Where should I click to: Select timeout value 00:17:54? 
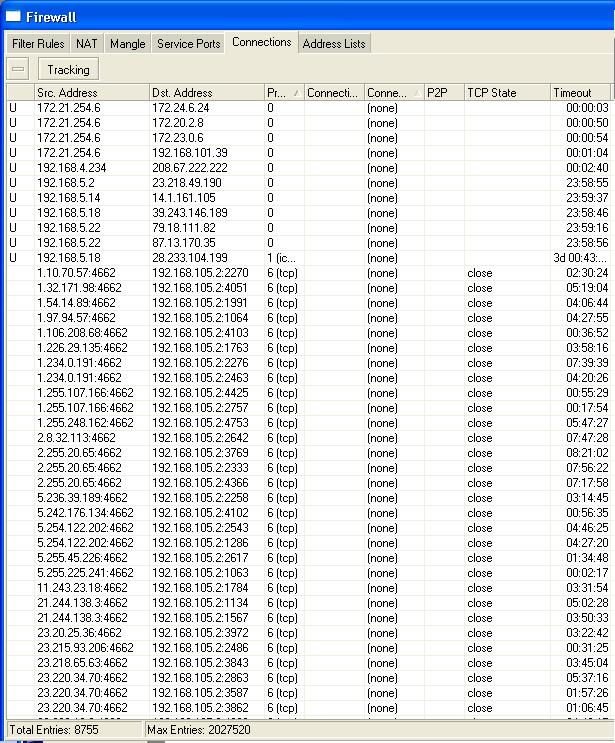(587, 408)
